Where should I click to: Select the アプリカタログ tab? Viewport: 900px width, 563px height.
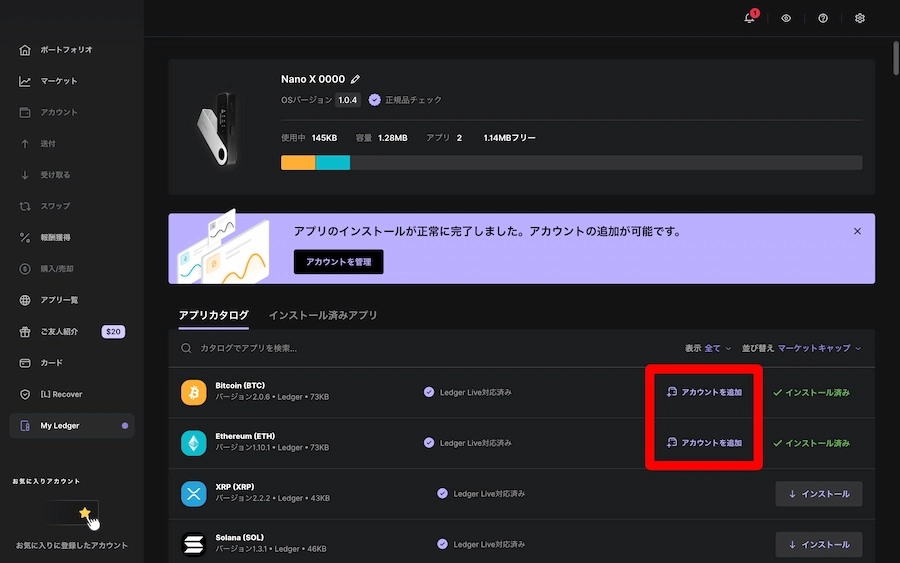click(x=213, y=315)
